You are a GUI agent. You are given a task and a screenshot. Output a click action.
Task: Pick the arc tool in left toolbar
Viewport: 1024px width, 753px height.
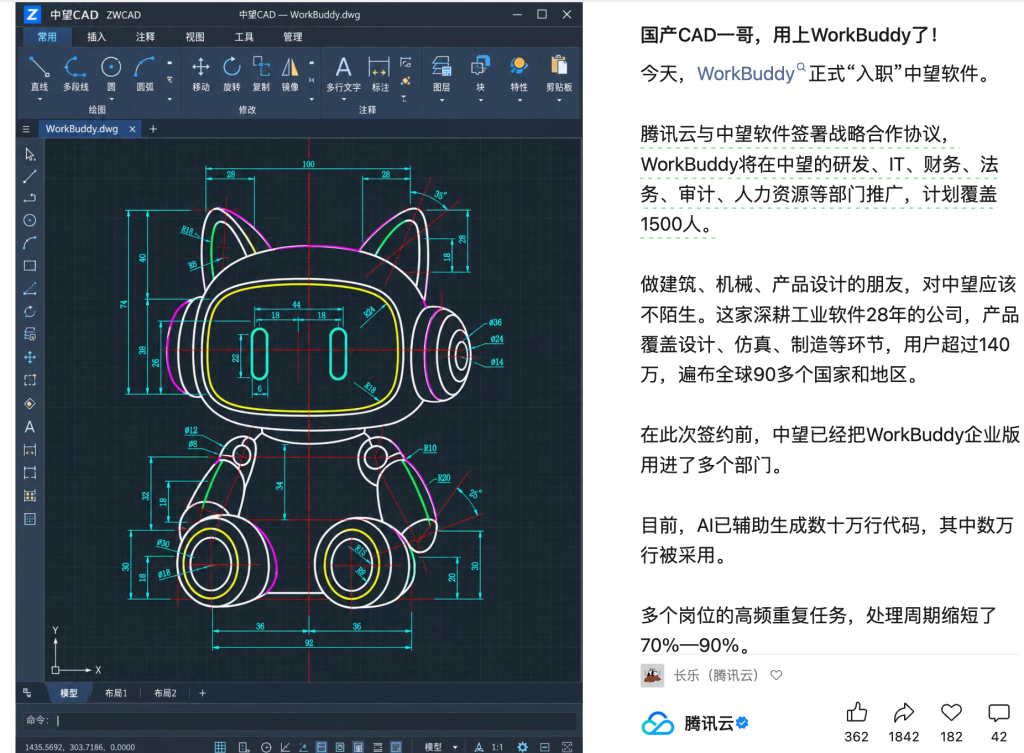[x=29, y=243]
